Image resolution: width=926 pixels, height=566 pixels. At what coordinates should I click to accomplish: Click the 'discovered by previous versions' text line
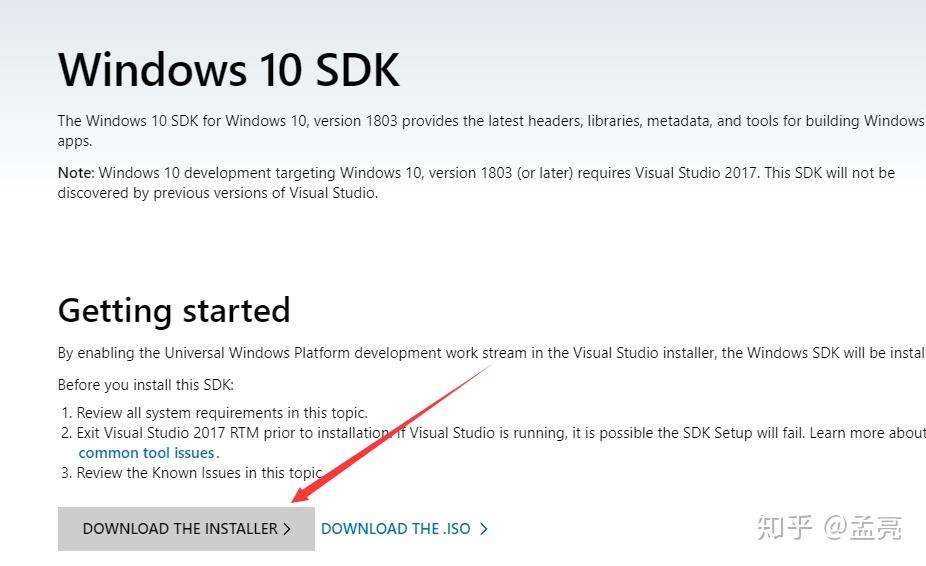217,193
